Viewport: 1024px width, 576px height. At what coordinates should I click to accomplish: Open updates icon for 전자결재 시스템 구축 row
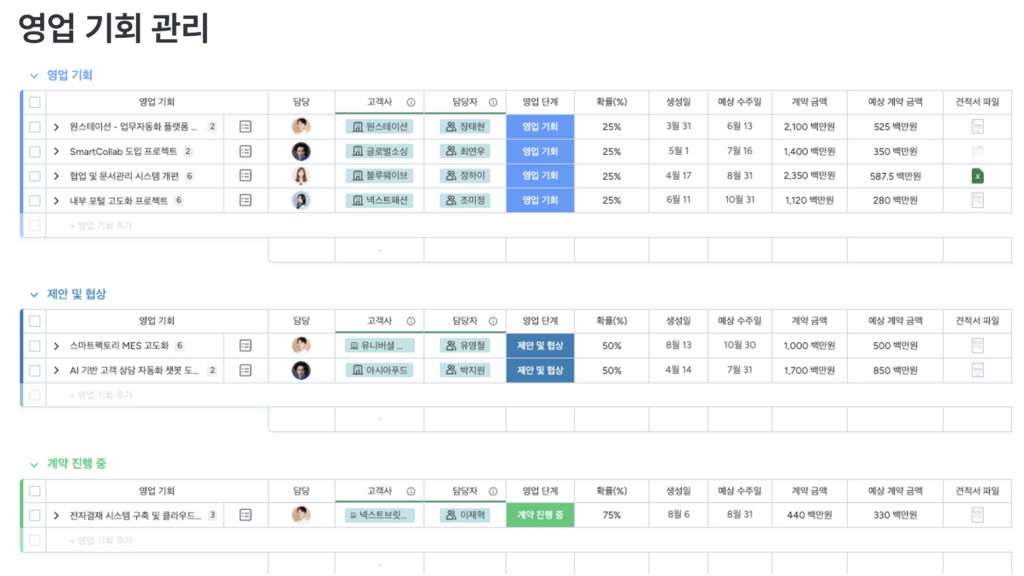(246, 515)
